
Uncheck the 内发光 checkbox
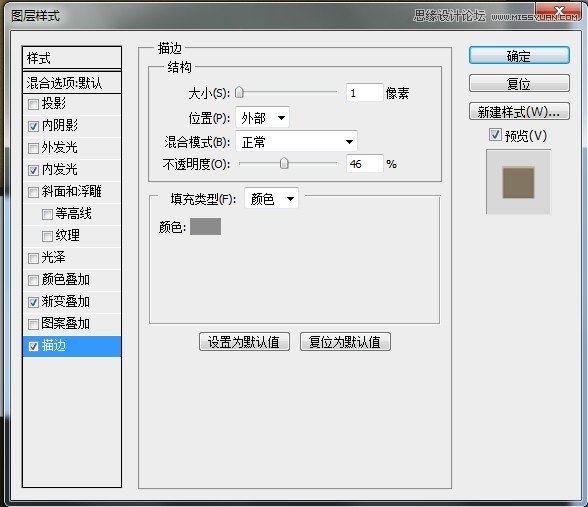tap(33, 170)
